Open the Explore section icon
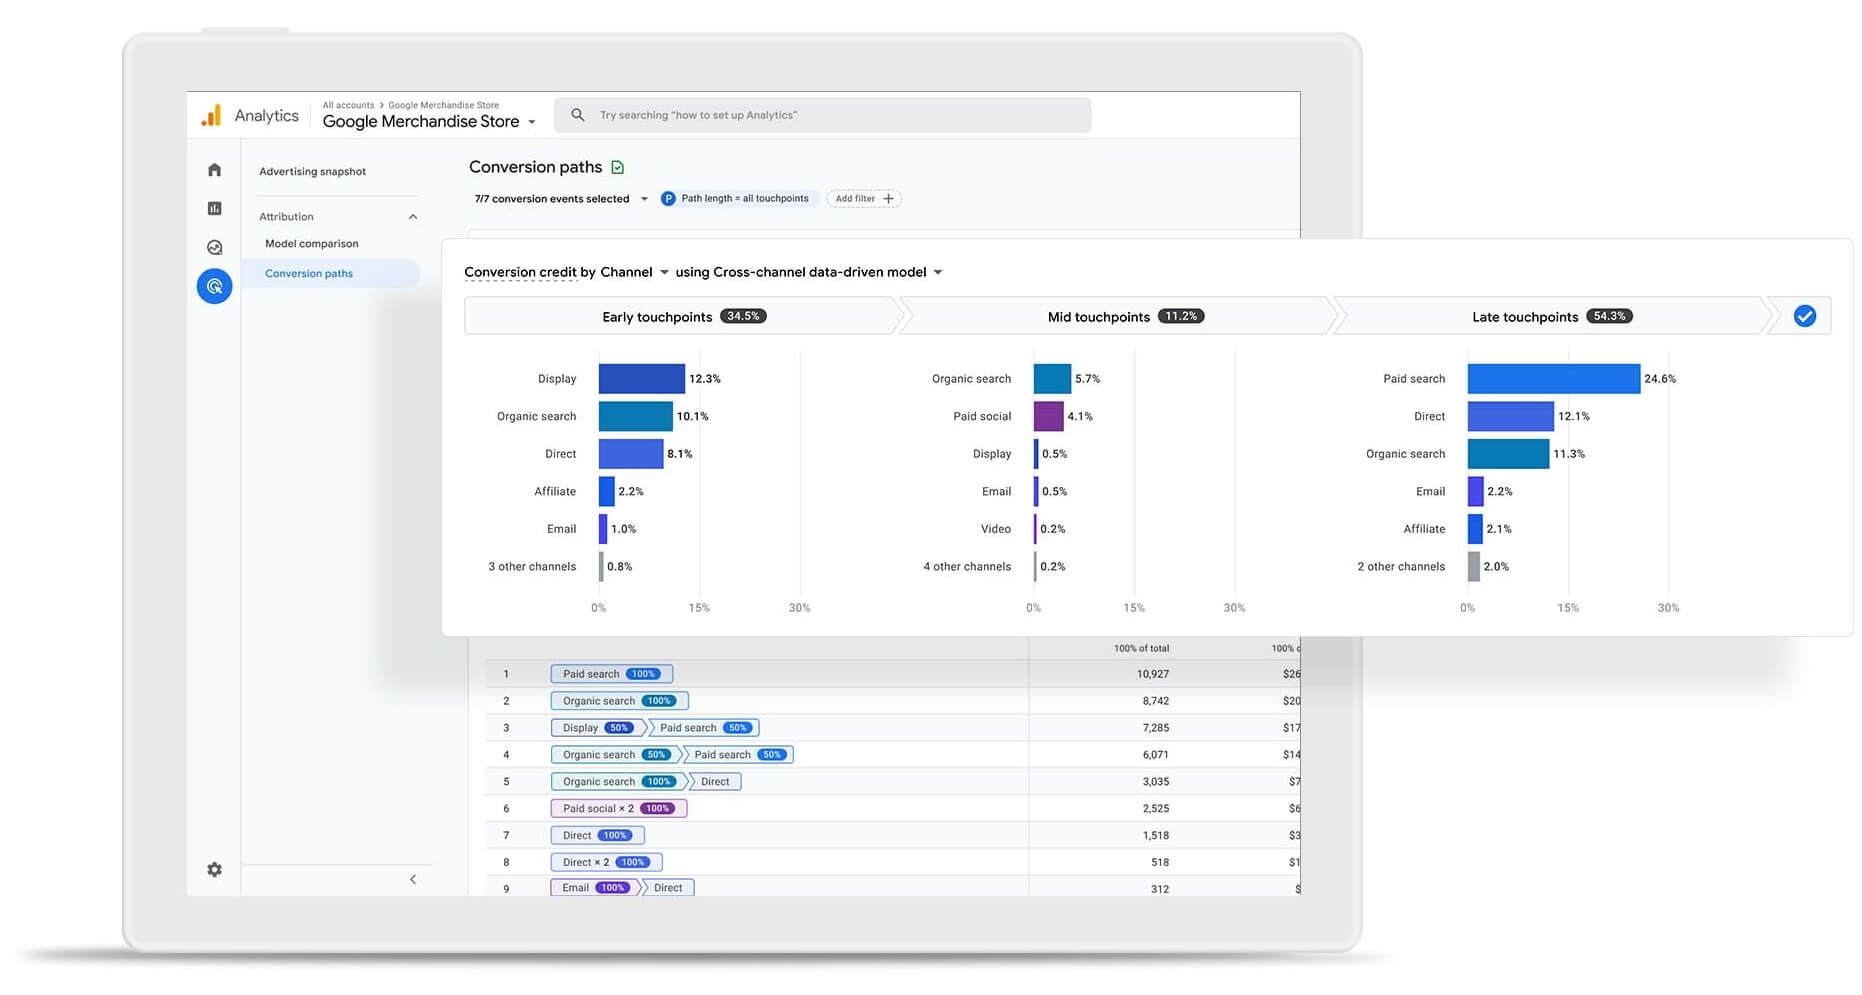The image size is (1862, 995). pyautogui.click(x=214, y=247)
